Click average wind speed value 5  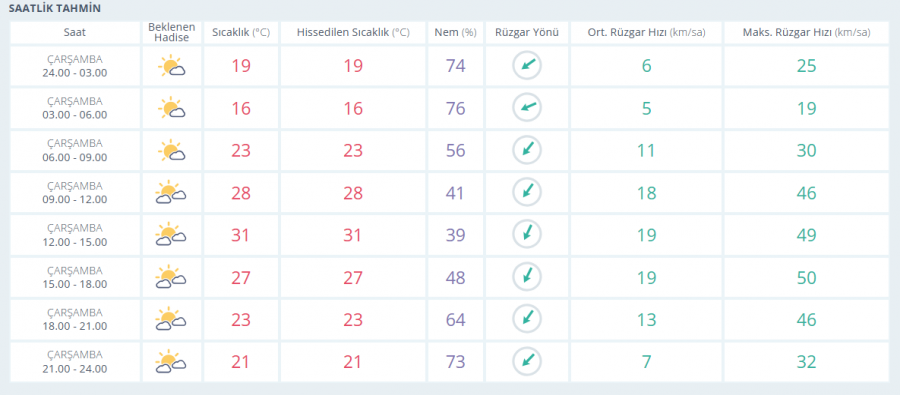click(x=646, y=108)
